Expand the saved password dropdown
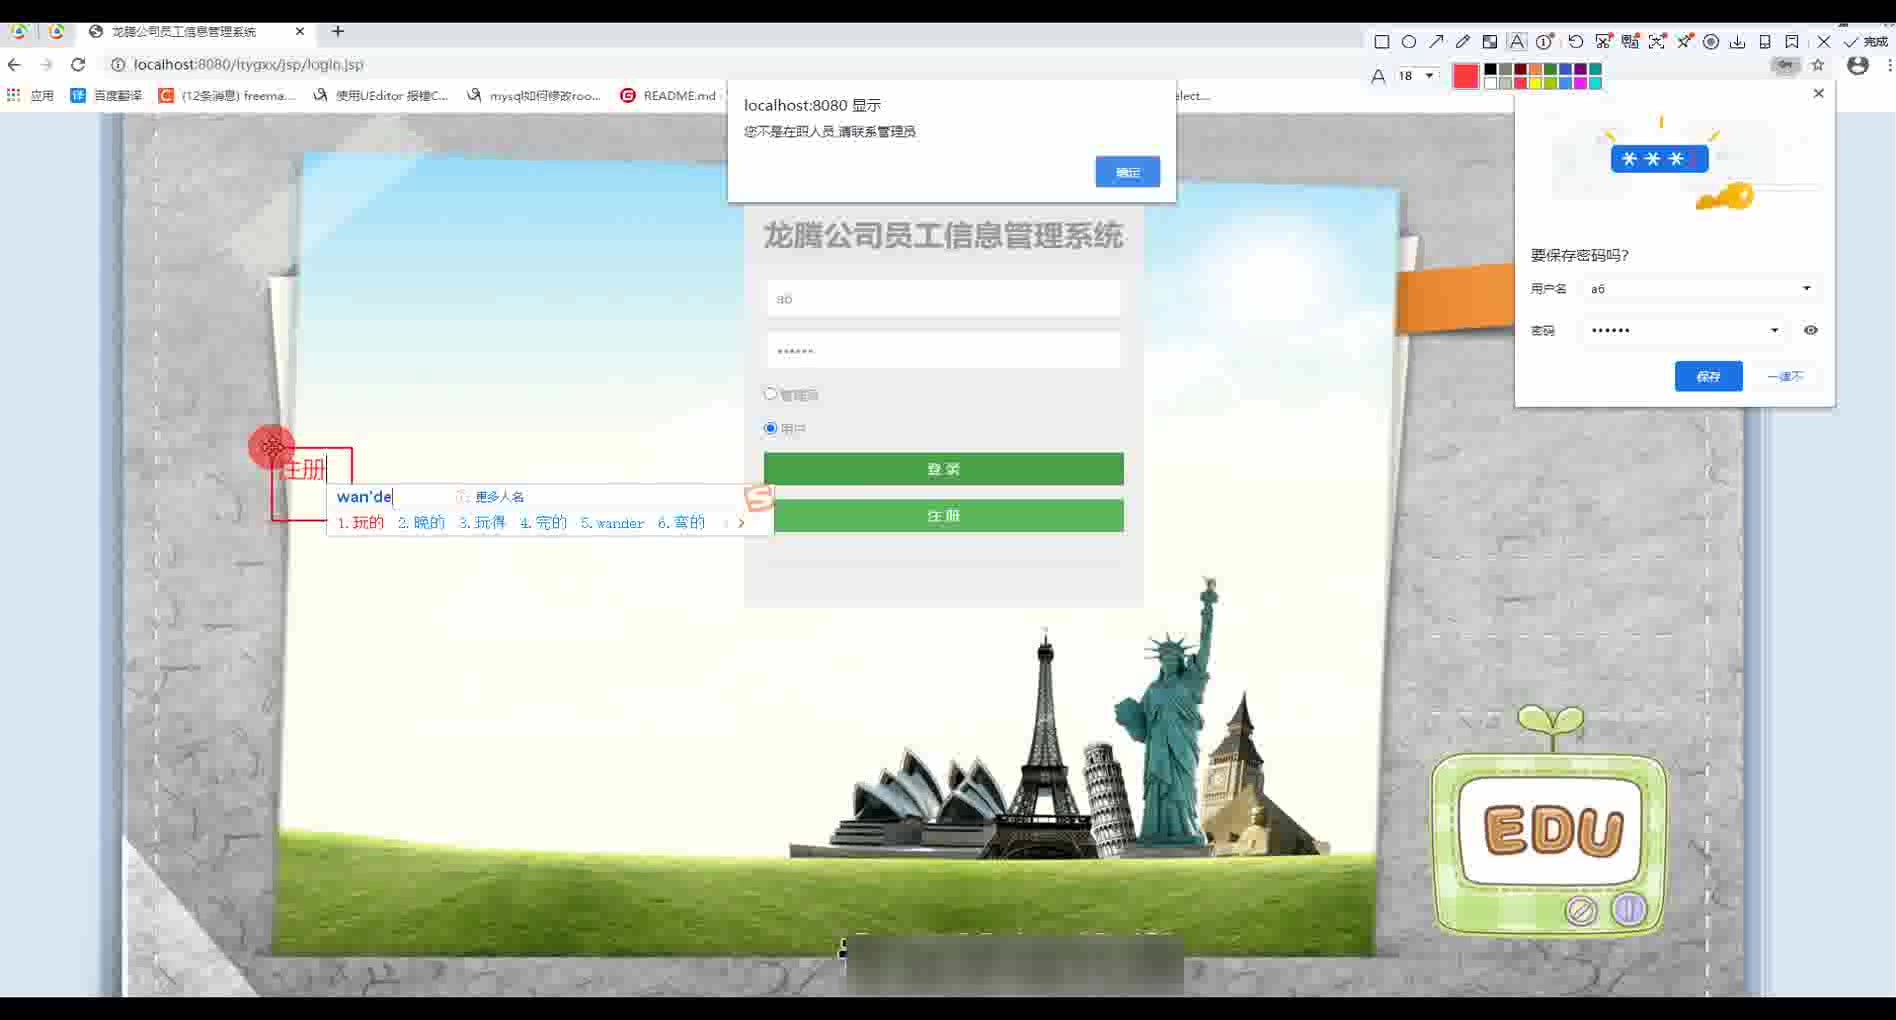1896x1020 pixels. pyautogui.click(x=1774, y=330)
